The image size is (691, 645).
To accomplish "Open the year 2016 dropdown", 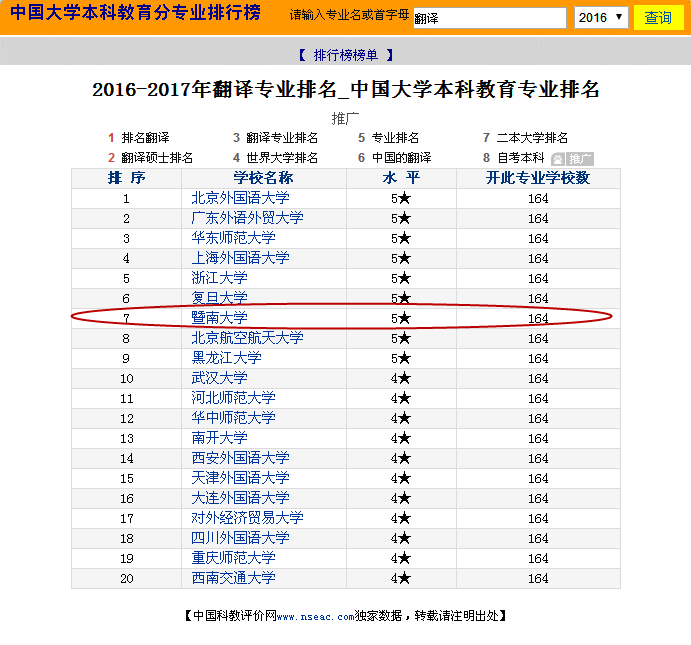I will [601, 18].
